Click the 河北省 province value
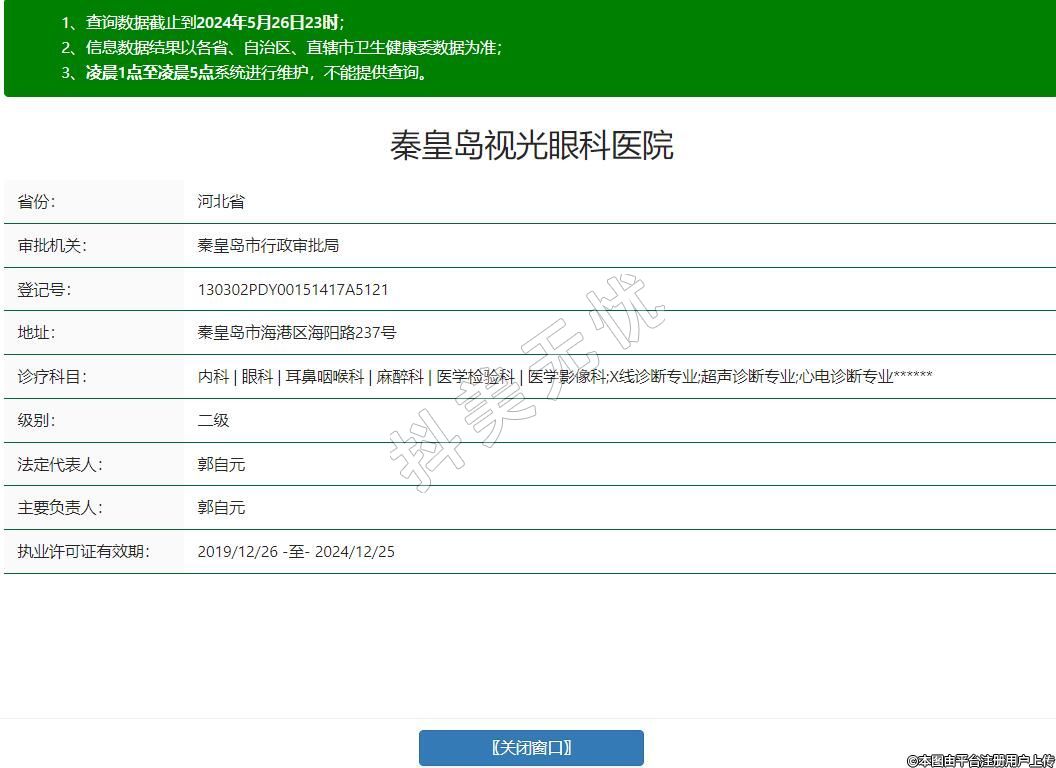Screen dimensions: 1056x768 point(221,202)
